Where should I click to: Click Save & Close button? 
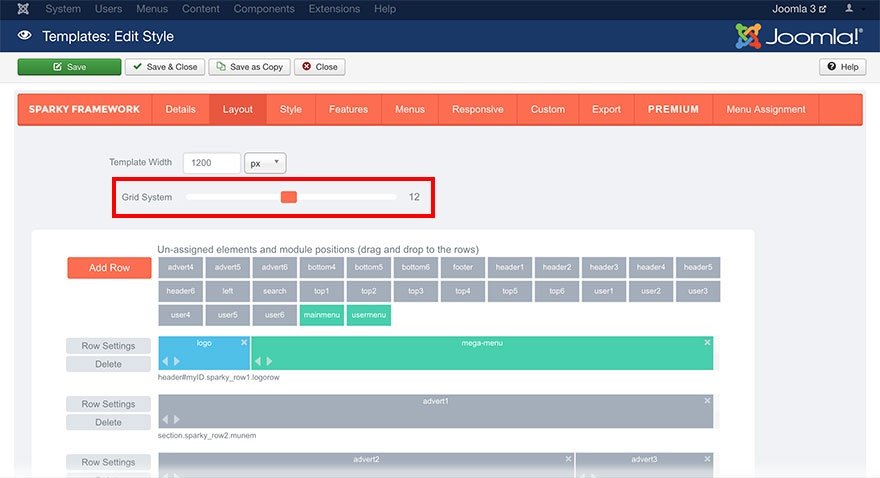pos(165,67)
